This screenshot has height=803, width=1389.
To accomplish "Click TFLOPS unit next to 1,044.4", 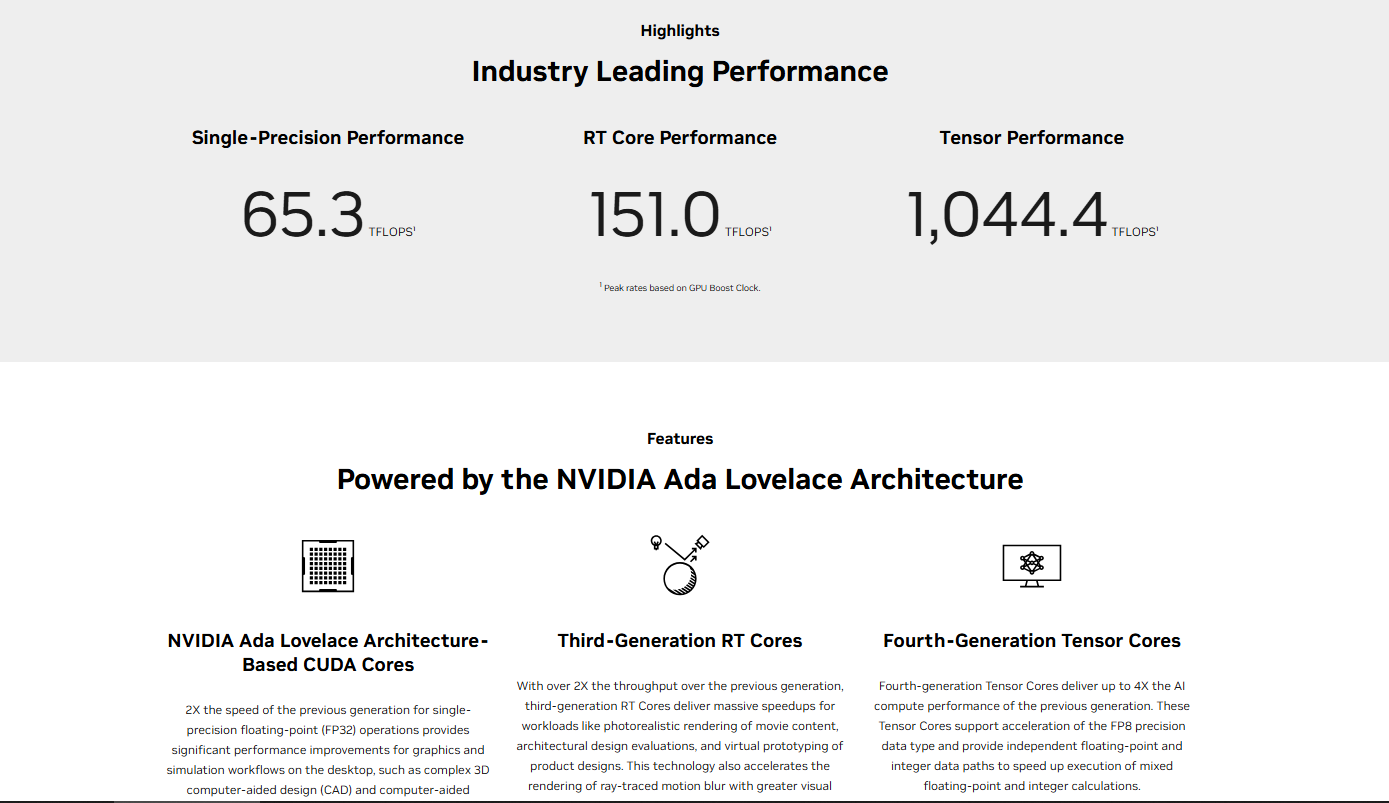I will coord(1135,232).
